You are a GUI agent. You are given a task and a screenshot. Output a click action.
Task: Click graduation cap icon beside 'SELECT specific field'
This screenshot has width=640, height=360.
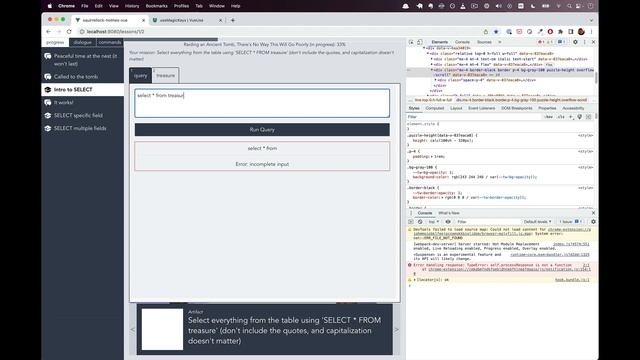[x=48, y=116]
